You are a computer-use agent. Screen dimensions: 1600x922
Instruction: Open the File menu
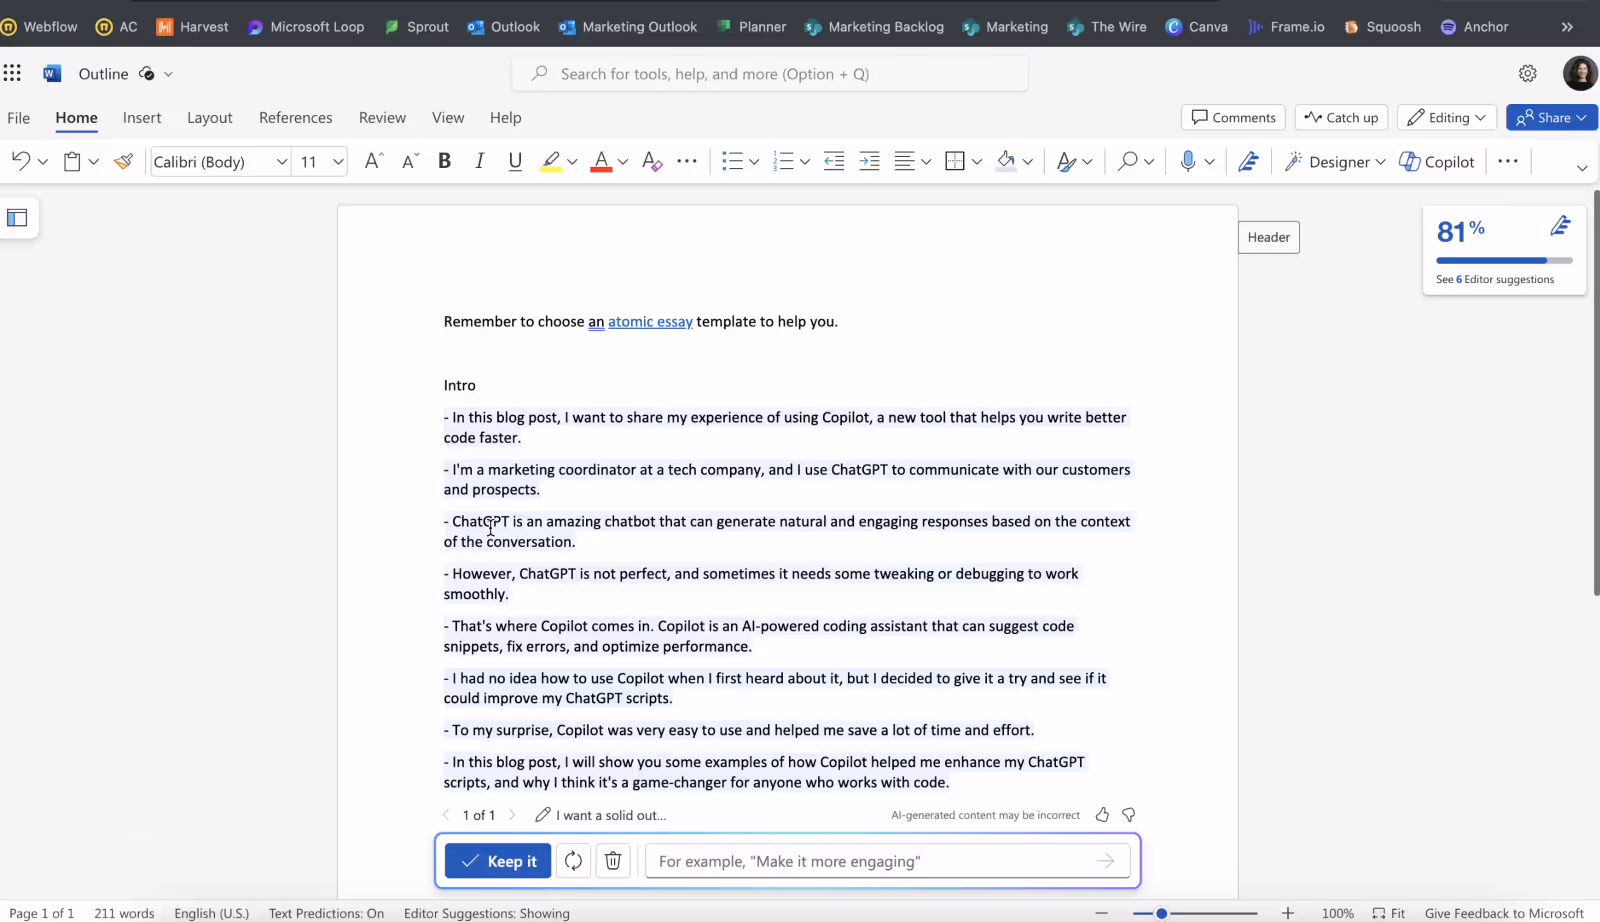[18, 117]
